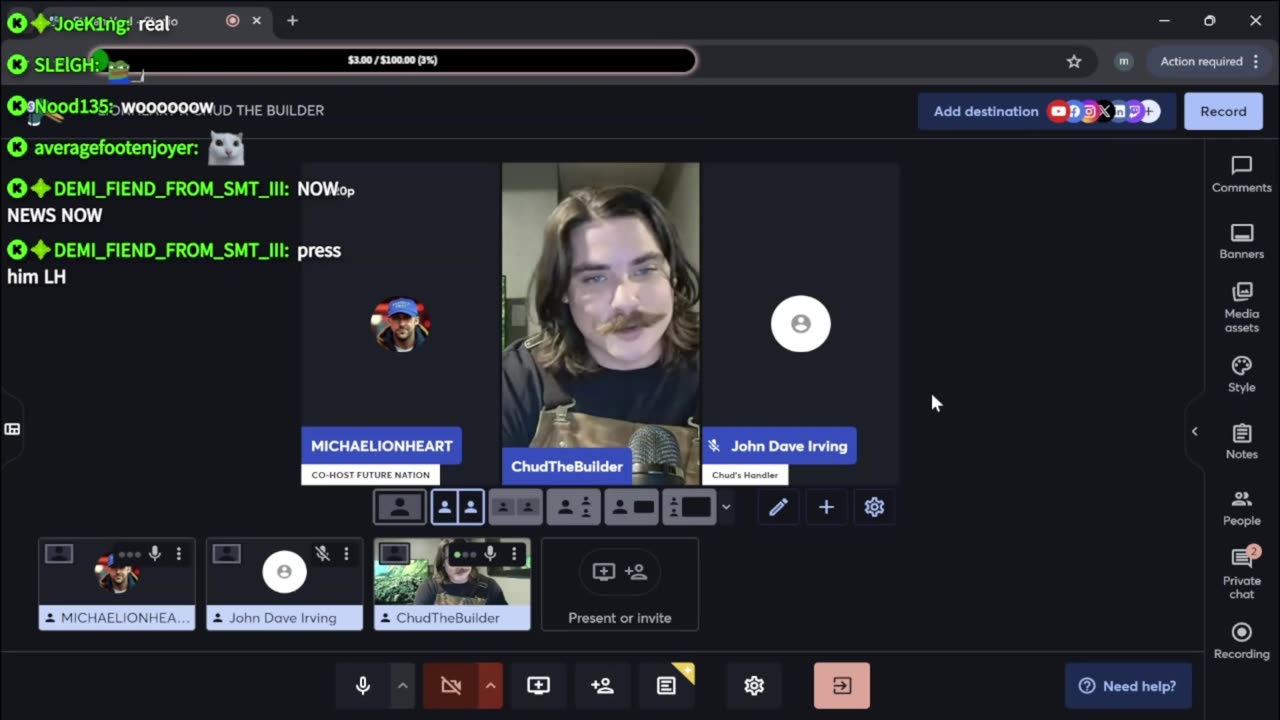Screen dimensions: 1280x720
Task: Click the John Dave Irving name in backstage card
Action: click(283, 618)
